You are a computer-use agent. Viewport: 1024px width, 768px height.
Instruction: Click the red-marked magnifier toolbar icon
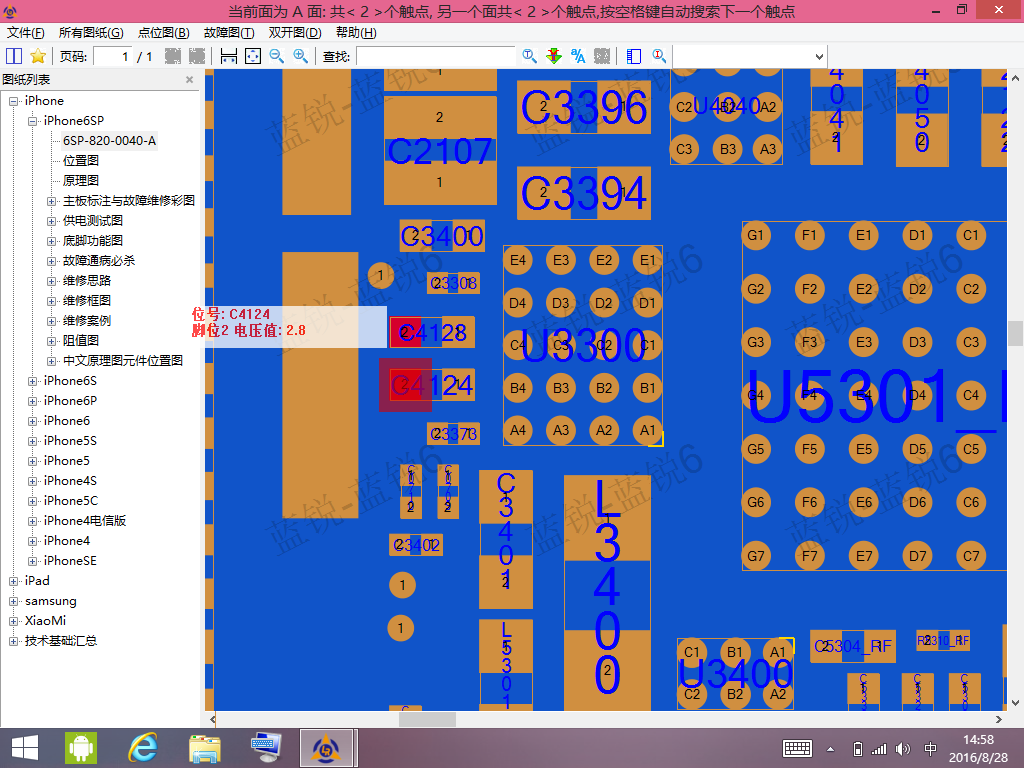[x=659, y=57]
